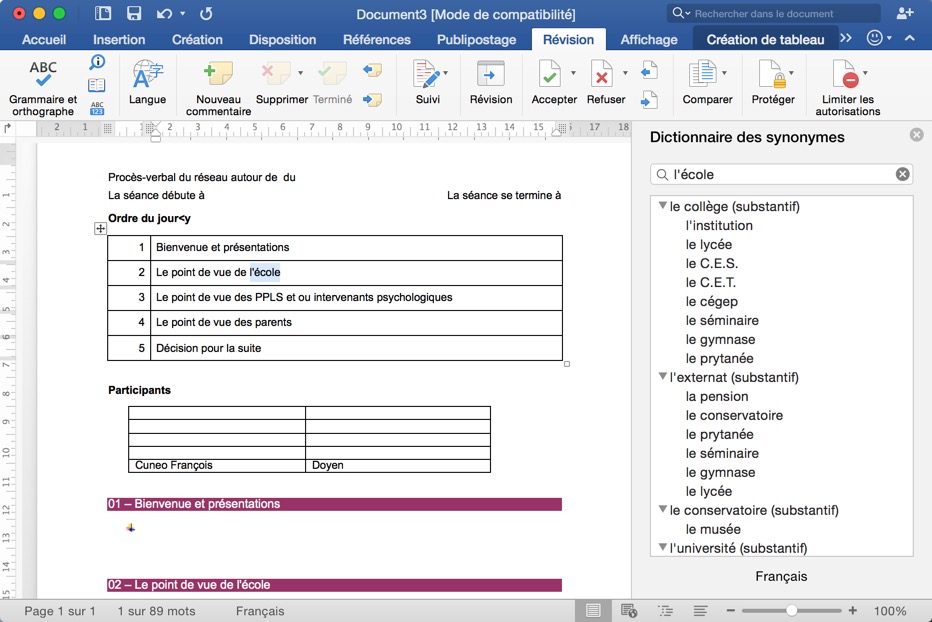Save the document with the floppy icon
The width and height of the screenshot is (932, 622).
(134, 13)
